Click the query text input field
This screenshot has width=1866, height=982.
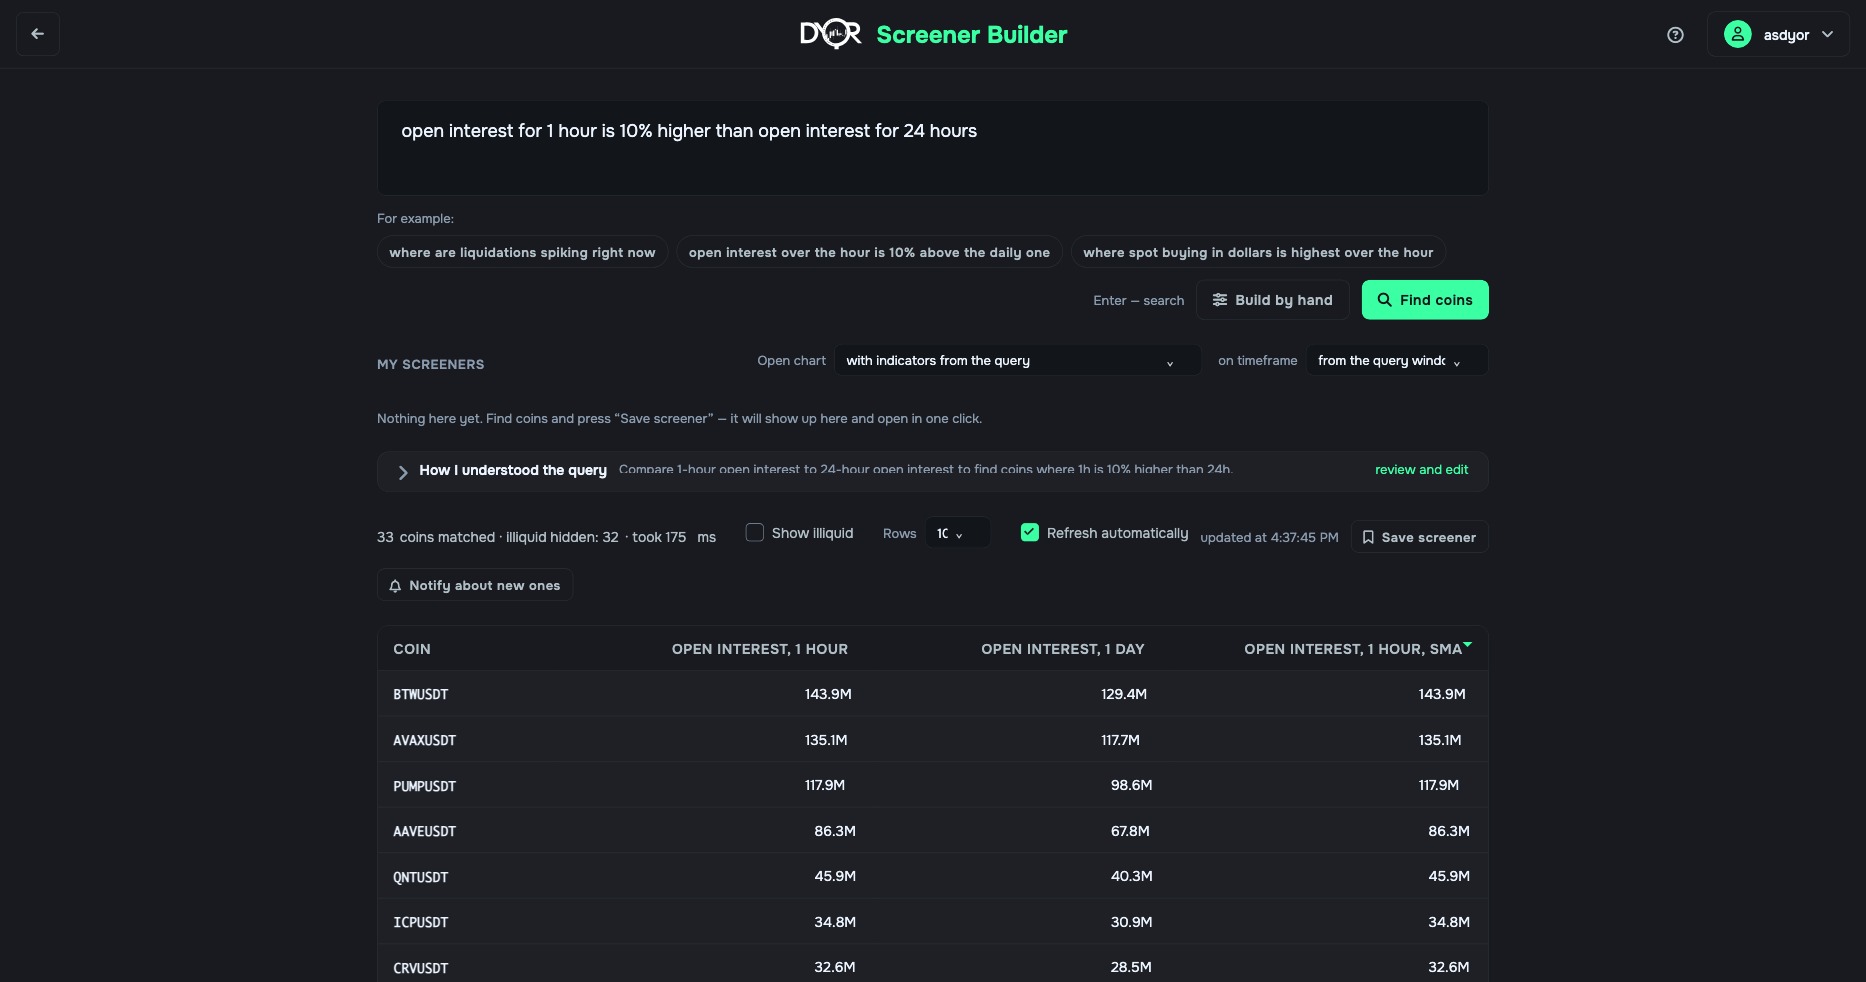coord(933,148)
